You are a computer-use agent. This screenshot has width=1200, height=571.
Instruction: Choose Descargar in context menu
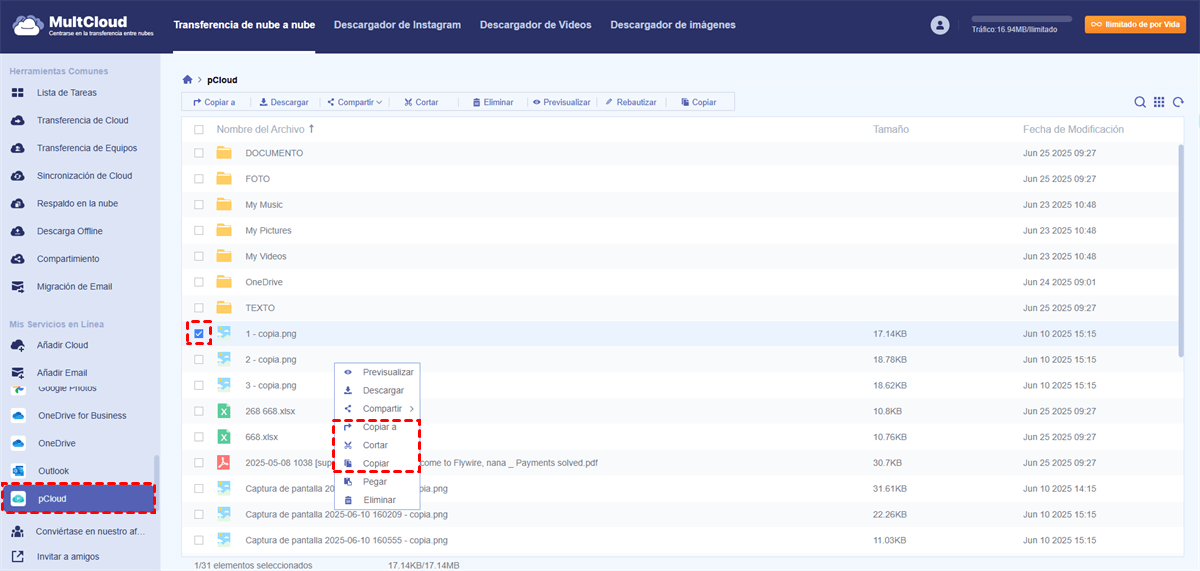point(377,390)
